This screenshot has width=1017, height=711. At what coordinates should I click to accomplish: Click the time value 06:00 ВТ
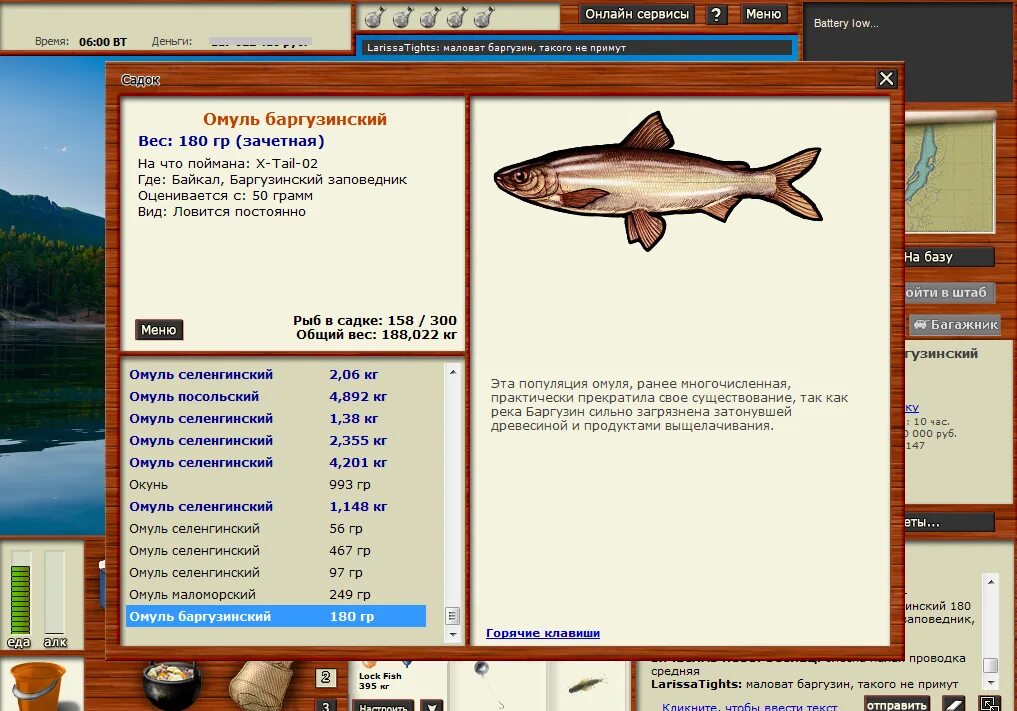102,42
